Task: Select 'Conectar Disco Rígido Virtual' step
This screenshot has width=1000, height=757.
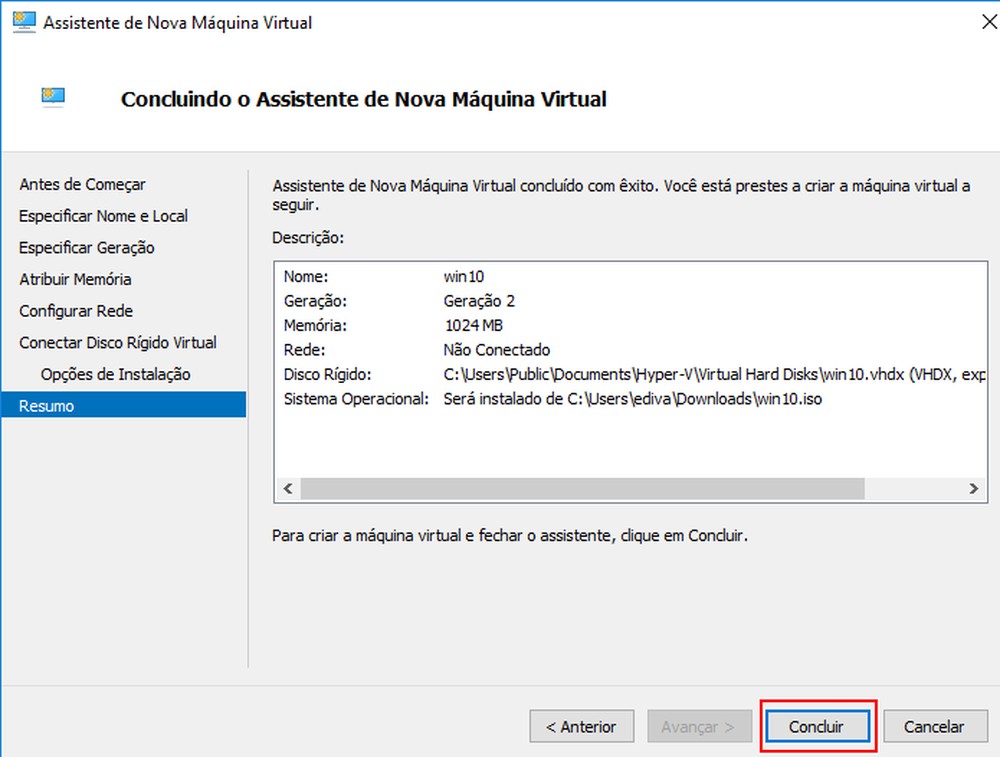Action: coord(117,342)
